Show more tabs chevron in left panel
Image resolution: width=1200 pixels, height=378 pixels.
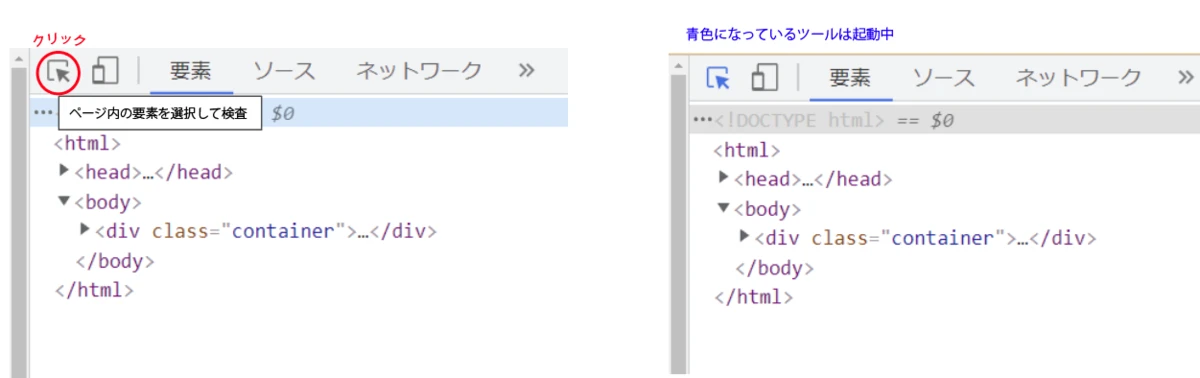[x=526, y=71]
